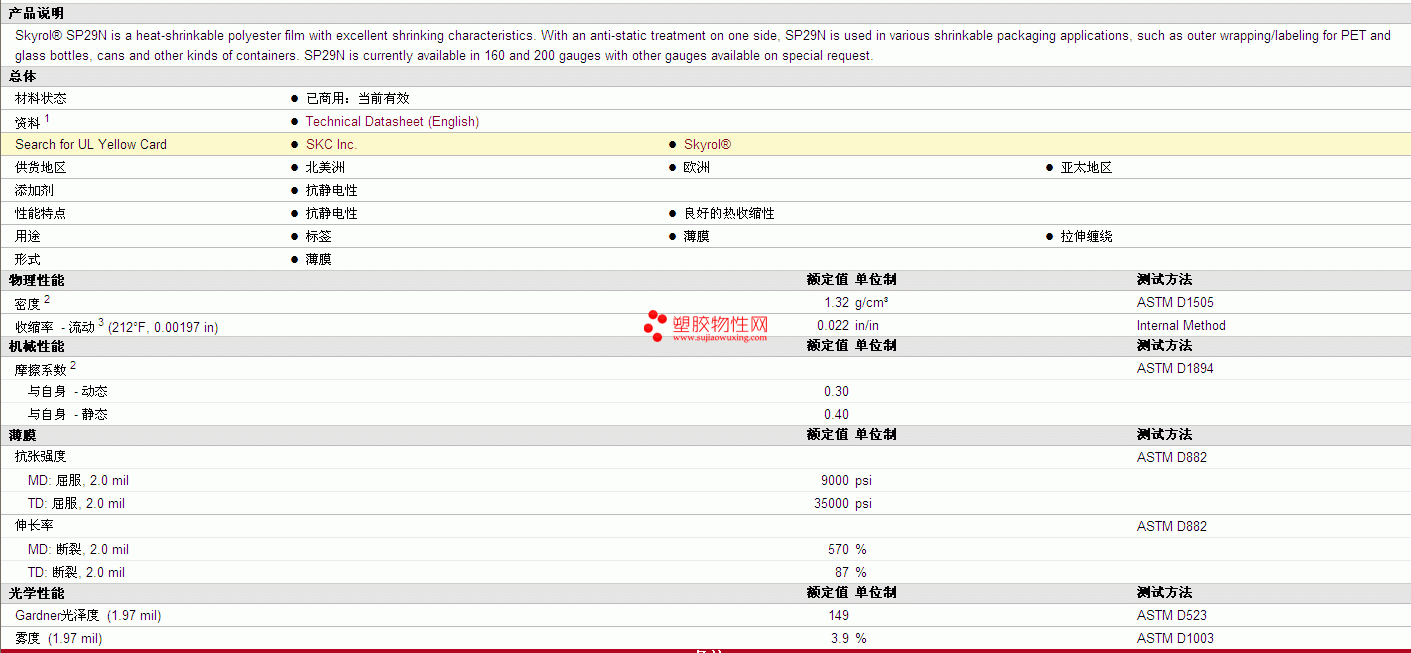The image size is (1411, 653).
Task: Click the ASTM D1003 test method
Action: tap(1175, 639)
